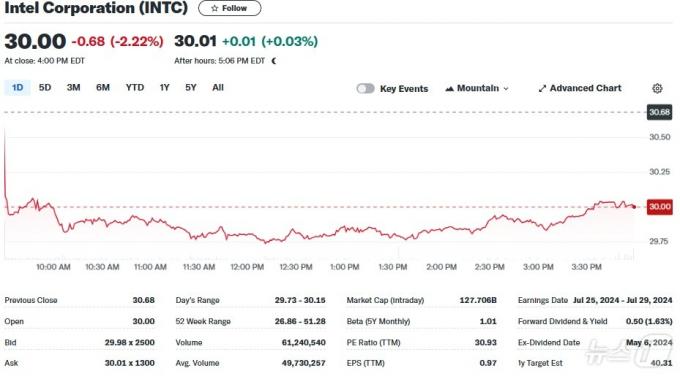
Task: Click Forward Dividend & Yield value 0.50 (1.63%)
Action: coord(649,321)
